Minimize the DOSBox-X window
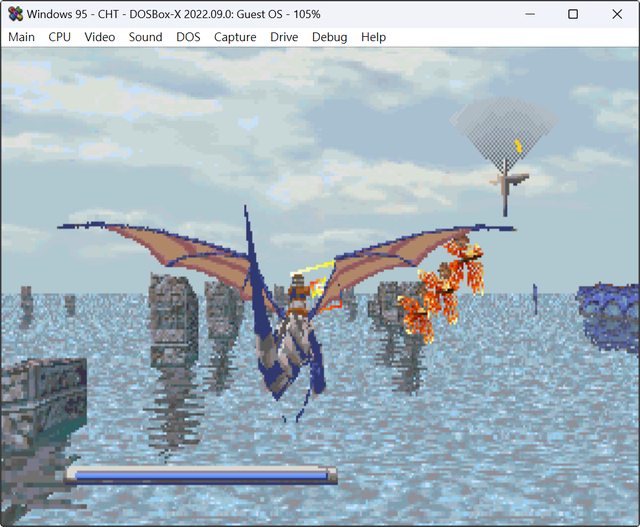Screen dimensions: 640x527 tap(527, 14)
